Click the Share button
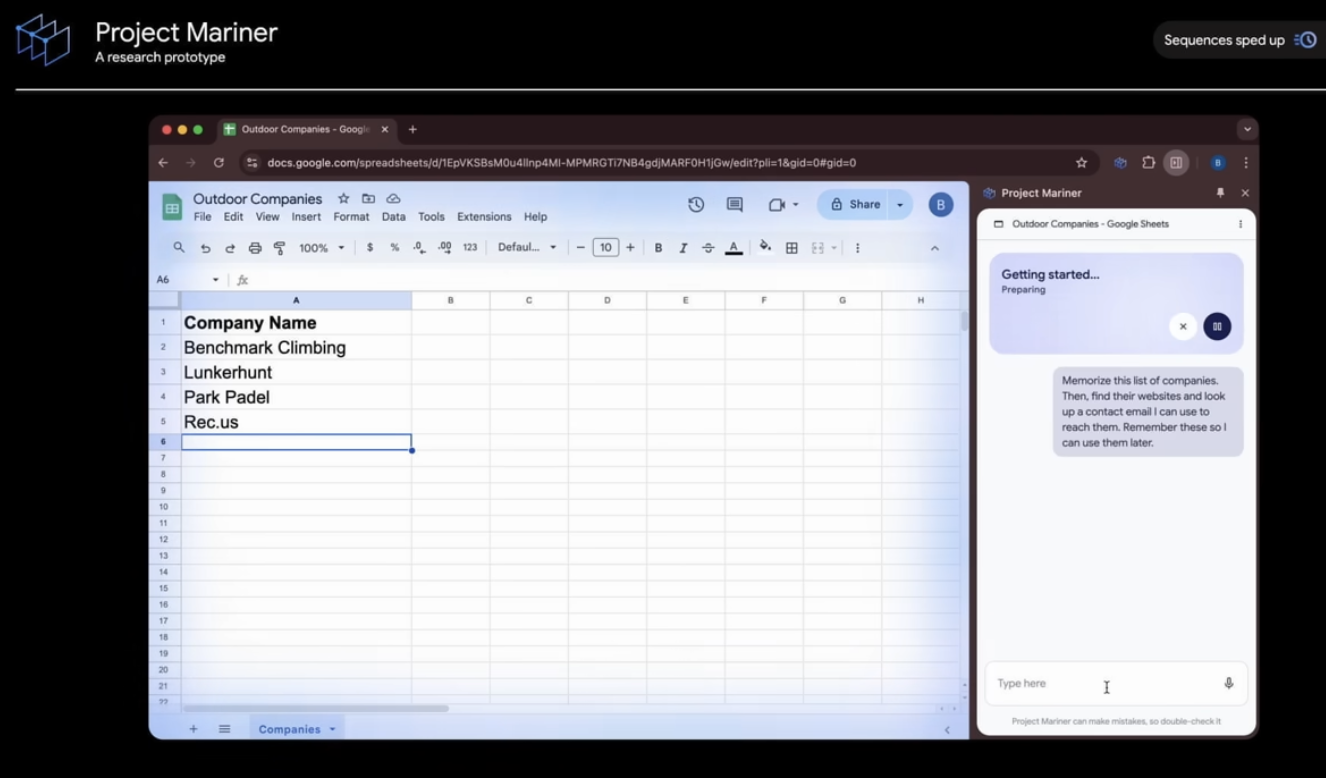Viewport: 1326px width, 778px height. 861,204
